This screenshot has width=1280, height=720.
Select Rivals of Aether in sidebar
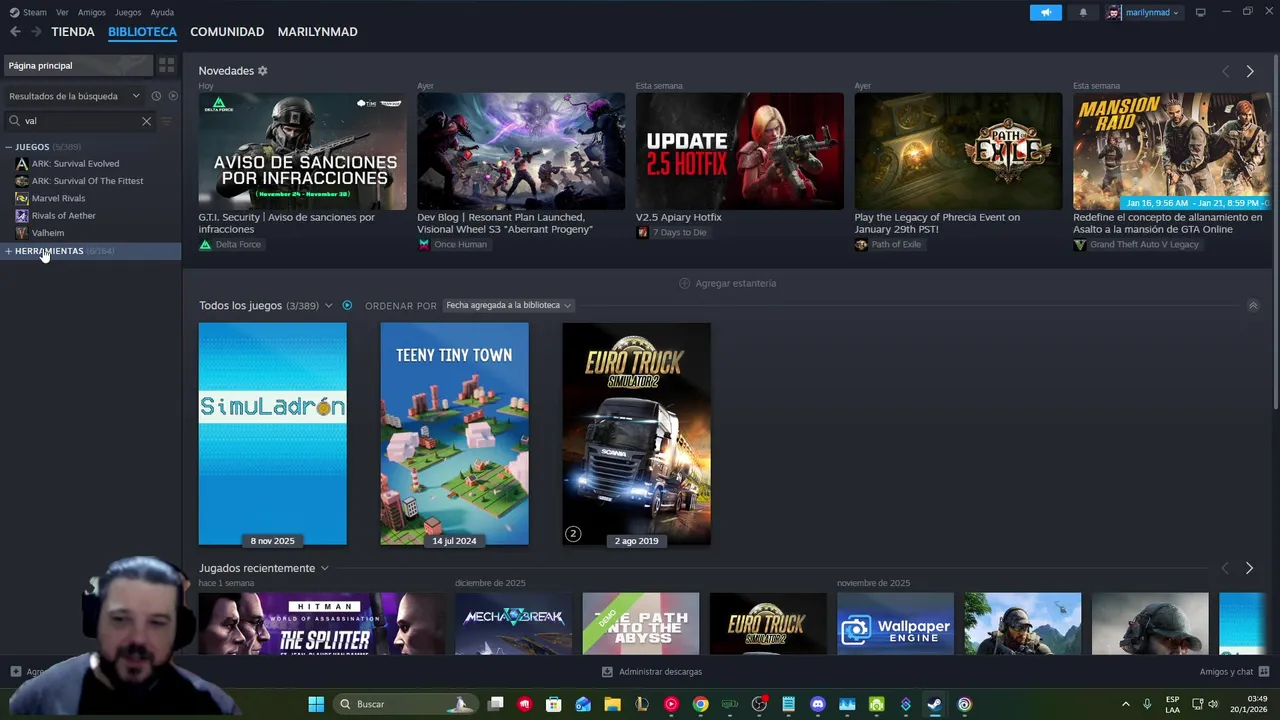[x=63, y=216]
